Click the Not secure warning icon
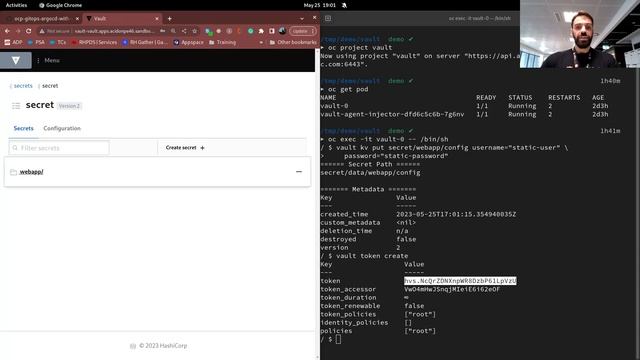 pos(42,31)
